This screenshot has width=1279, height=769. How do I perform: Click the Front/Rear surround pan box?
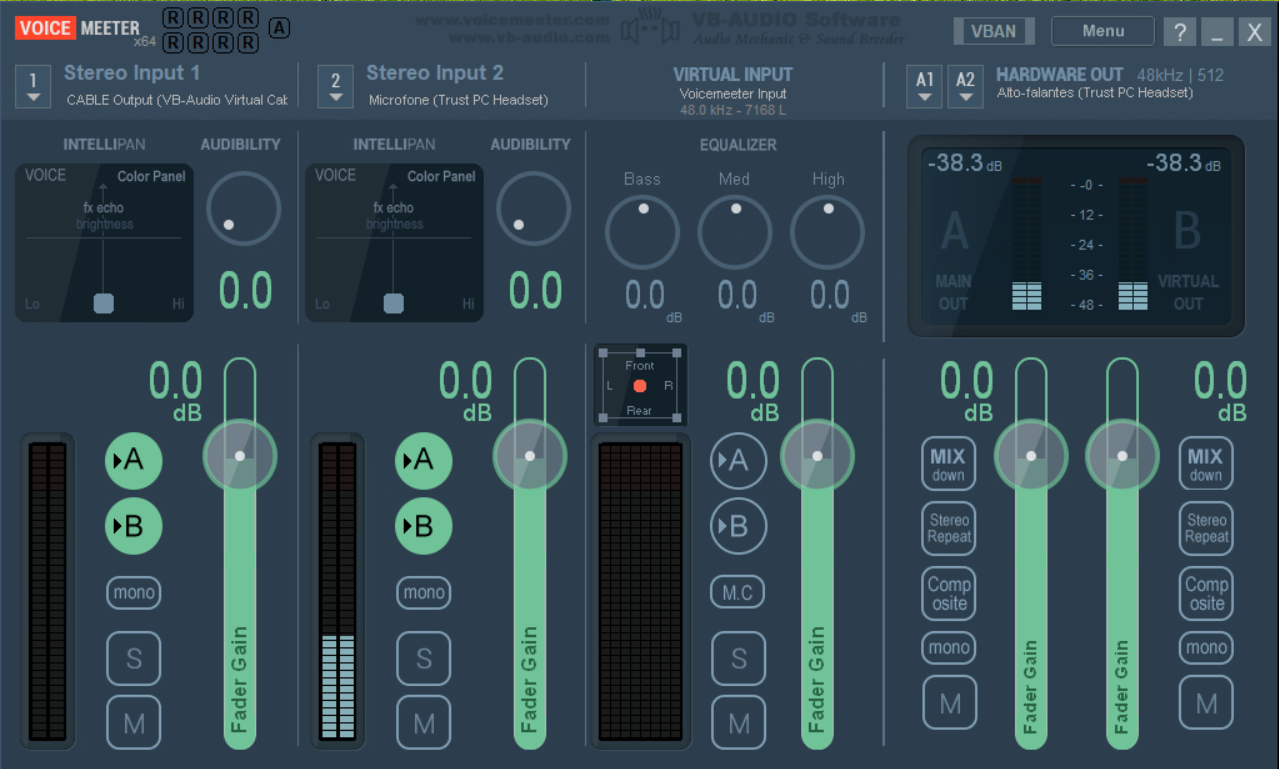point(640,386)
